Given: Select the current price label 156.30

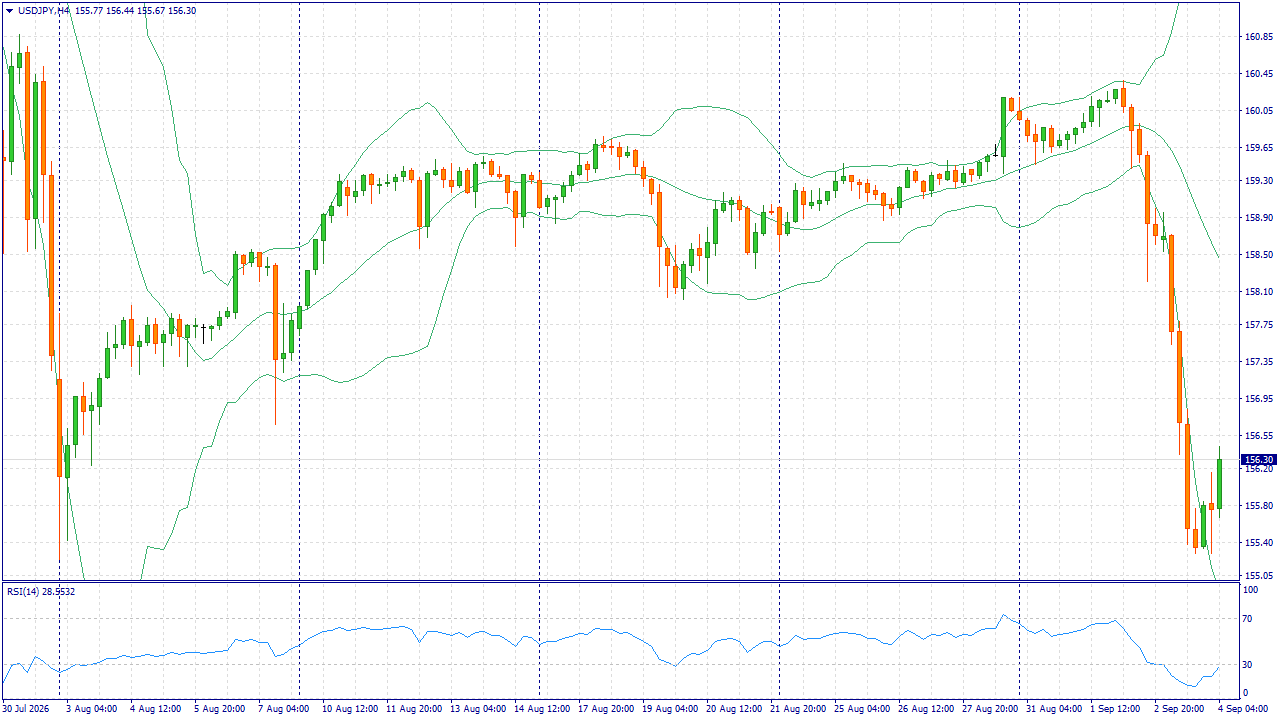Looking at the screenshot, I should pyautogui.click(x=1258, y=460).
